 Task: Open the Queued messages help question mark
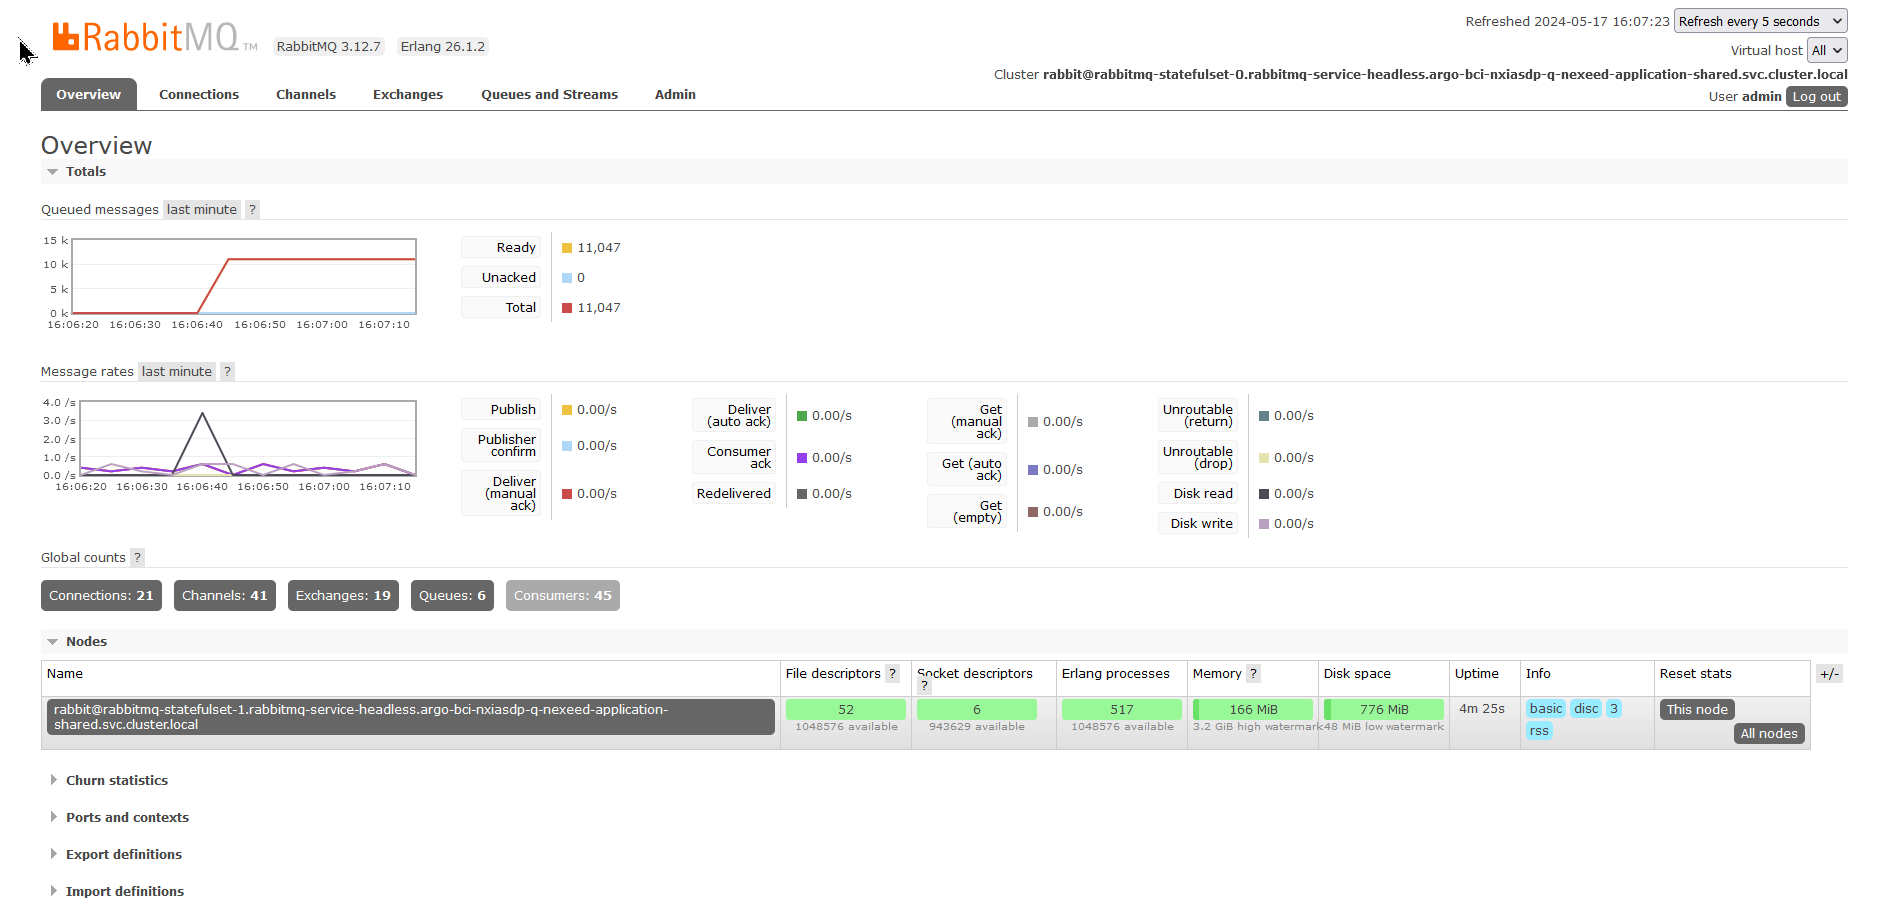(x=252, y=210)
